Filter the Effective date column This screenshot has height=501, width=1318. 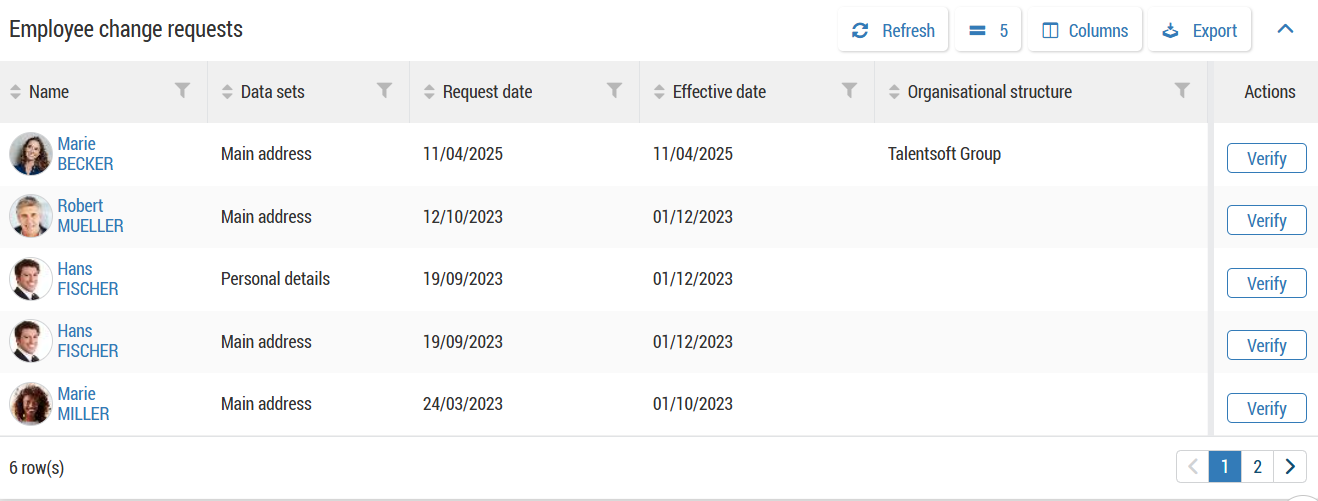849,91
